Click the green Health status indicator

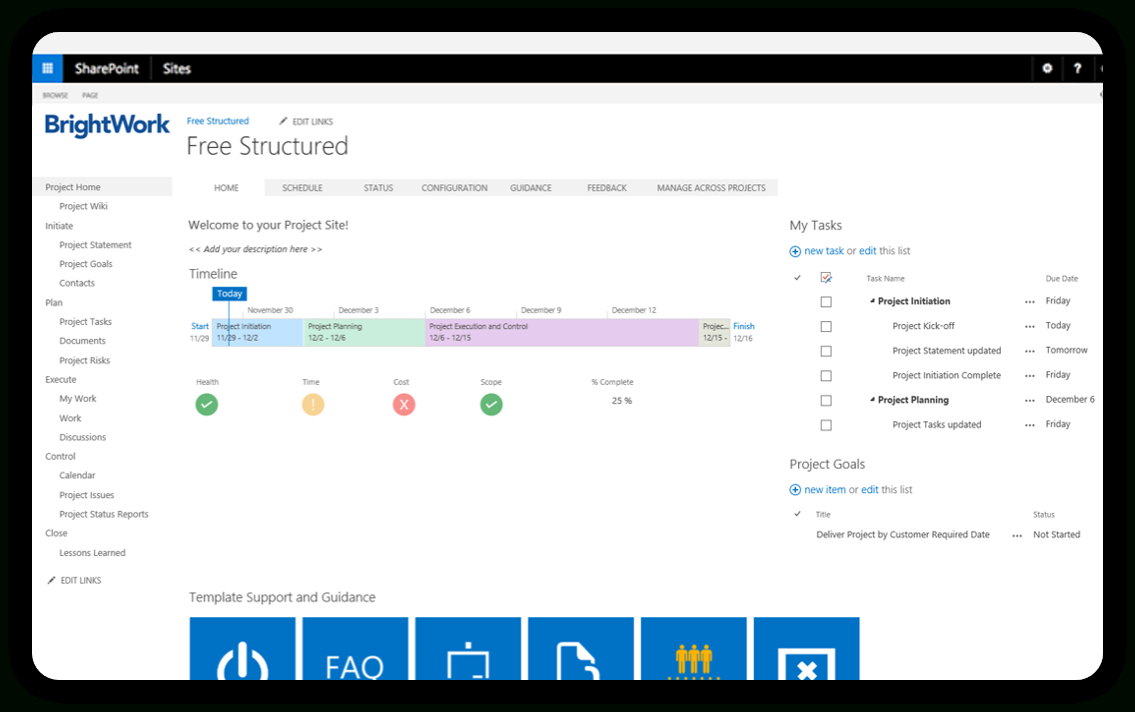(207, 404)
